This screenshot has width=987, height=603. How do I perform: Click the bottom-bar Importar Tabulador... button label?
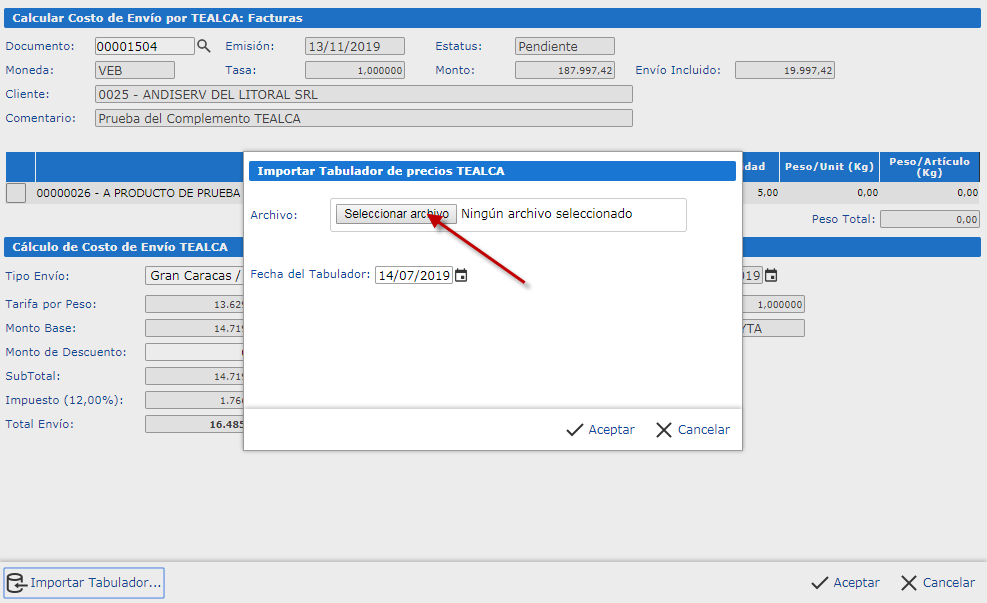tap(96, 583)
